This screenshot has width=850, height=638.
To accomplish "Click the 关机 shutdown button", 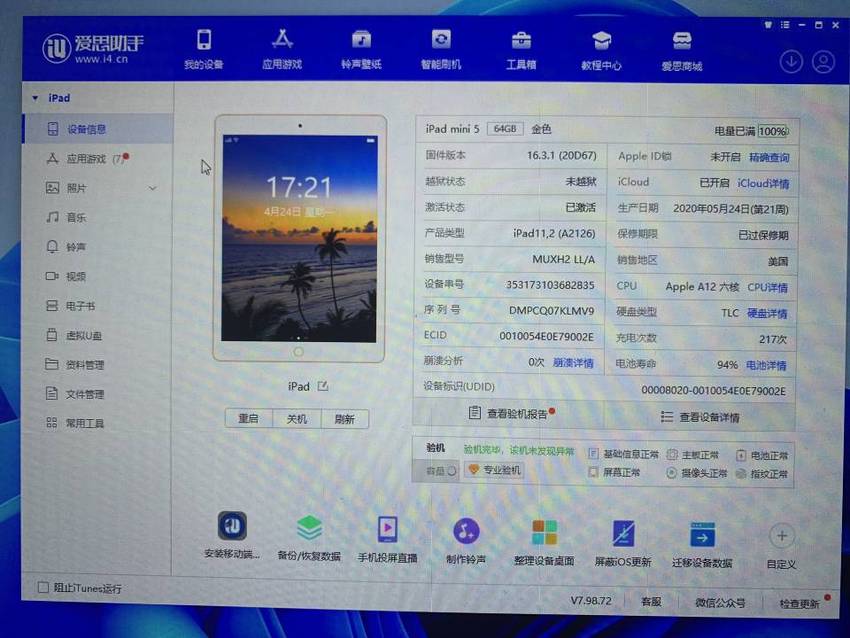I will [x=297, y=419].
